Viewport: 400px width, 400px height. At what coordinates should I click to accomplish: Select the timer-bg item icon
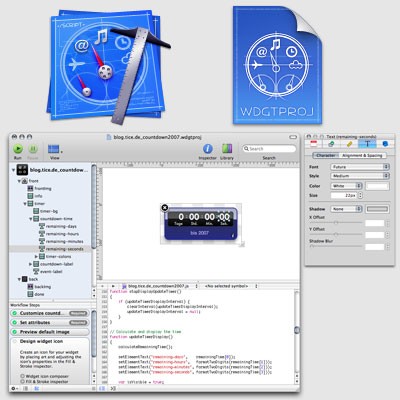pos(36,211)
